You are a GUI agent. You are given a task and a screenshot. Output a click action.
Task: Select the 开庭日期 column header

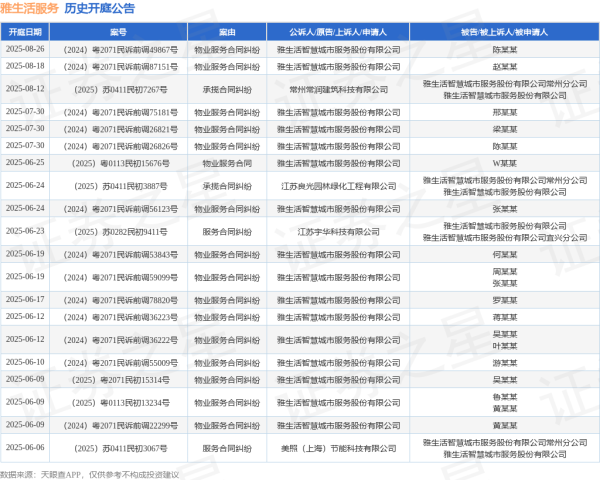click(25, 32)
